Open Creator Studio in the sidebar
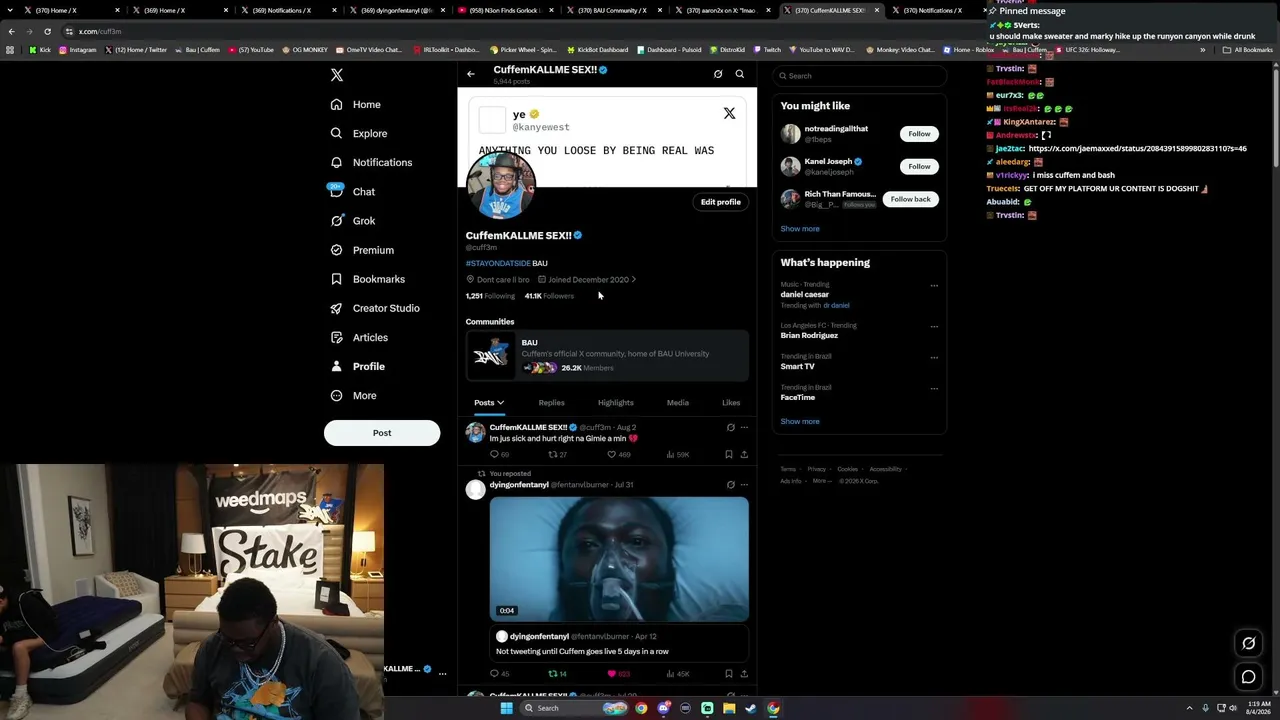The width and height of the screenshot is (1280, 720). [375, 308]
